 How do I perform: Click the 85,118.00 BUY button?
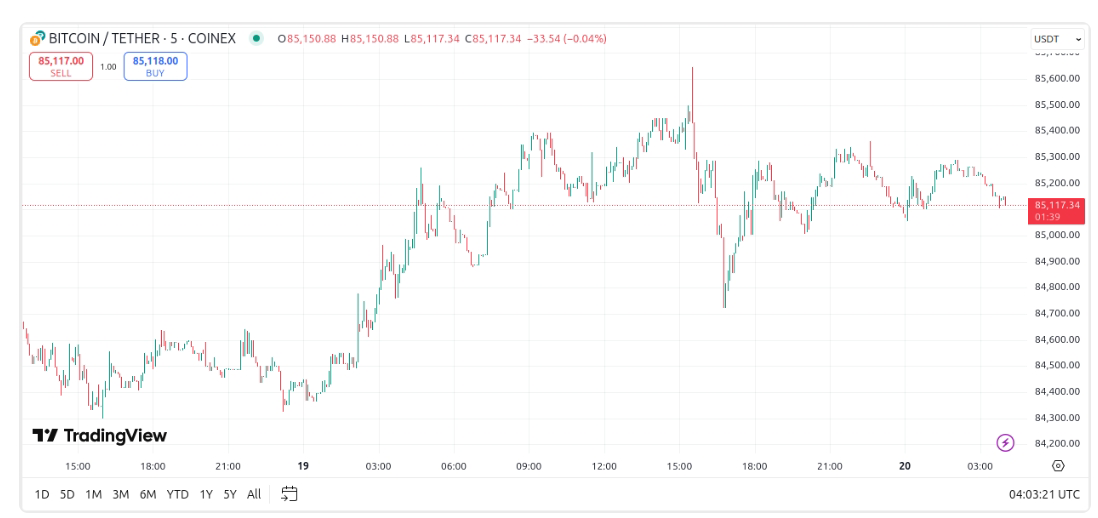coord(155,66)
